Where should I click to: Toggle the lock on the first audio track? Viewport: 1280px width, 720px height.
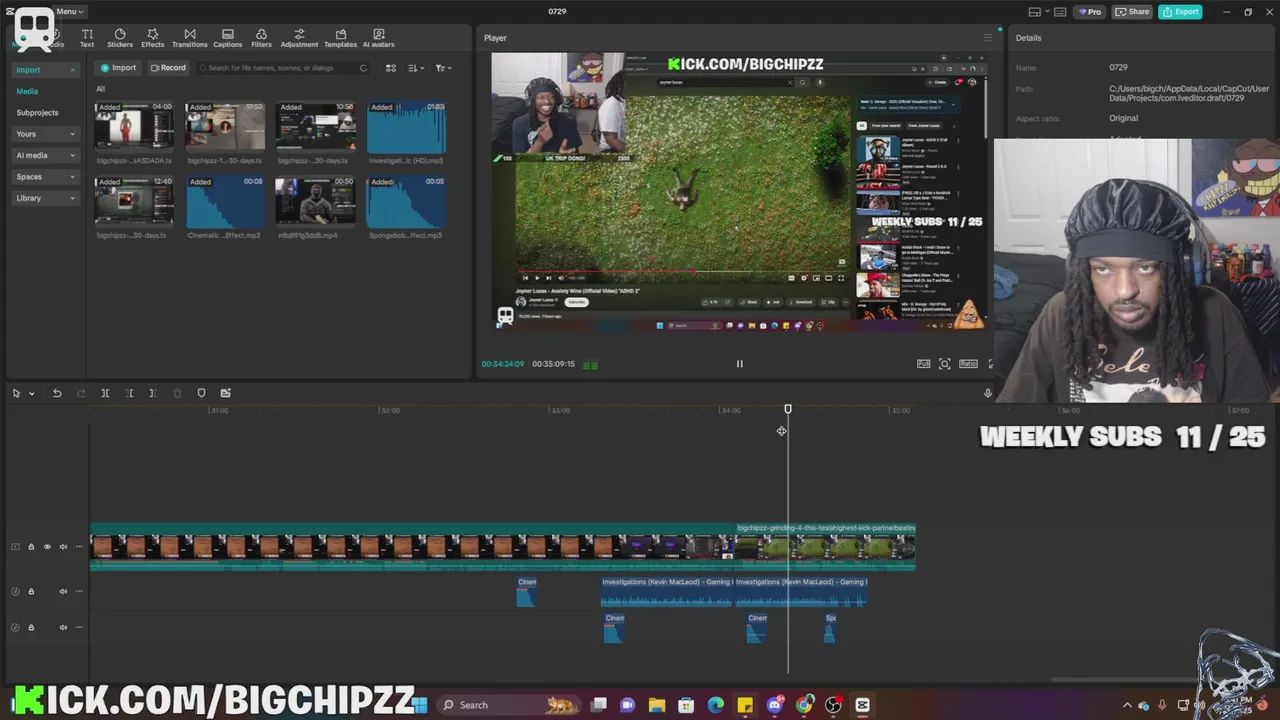[31, 591]
